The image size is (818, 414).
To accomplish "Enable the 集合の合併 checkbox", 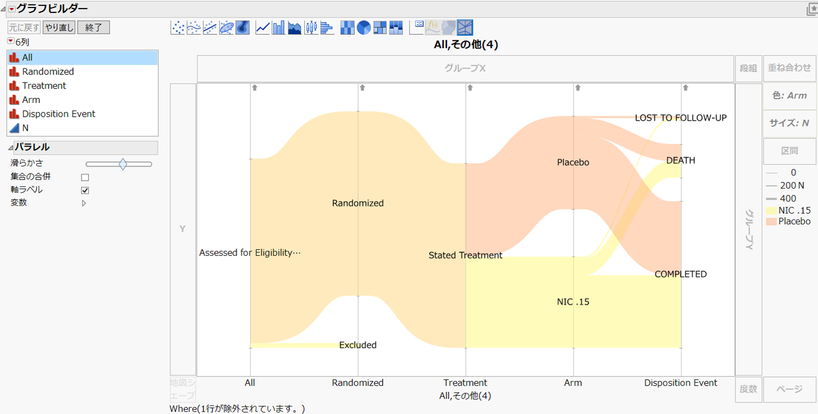I will [x=85, y=177].
